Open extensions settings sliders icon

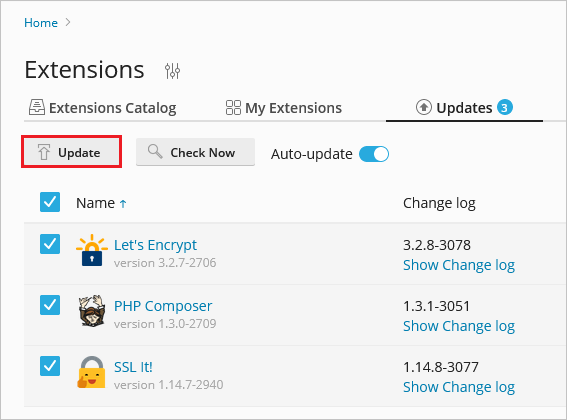[x=172, y=71]
